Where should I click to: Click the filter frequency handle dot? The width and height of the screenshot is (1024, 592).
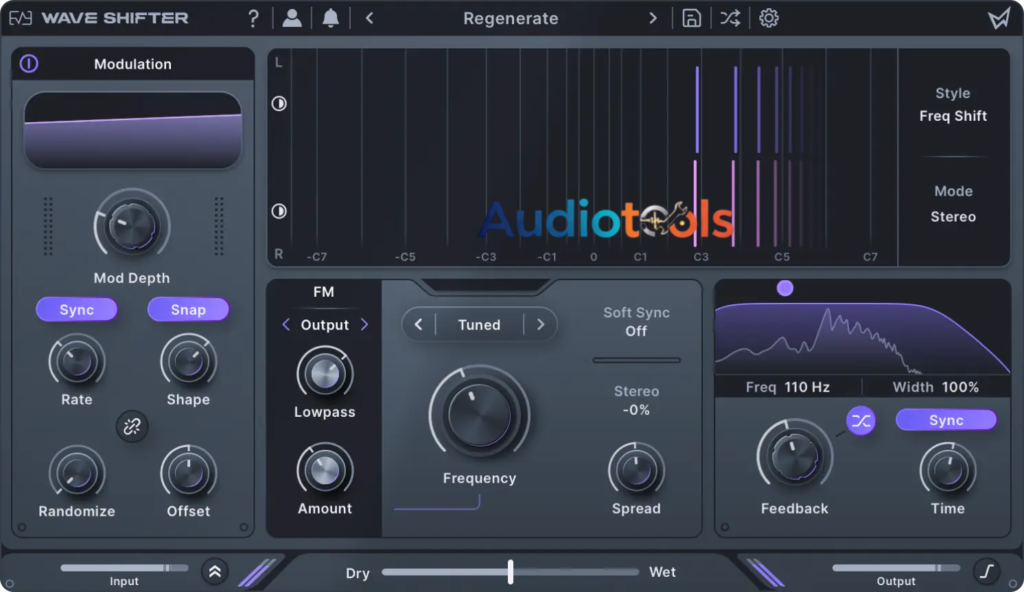[x=785, y=288]
